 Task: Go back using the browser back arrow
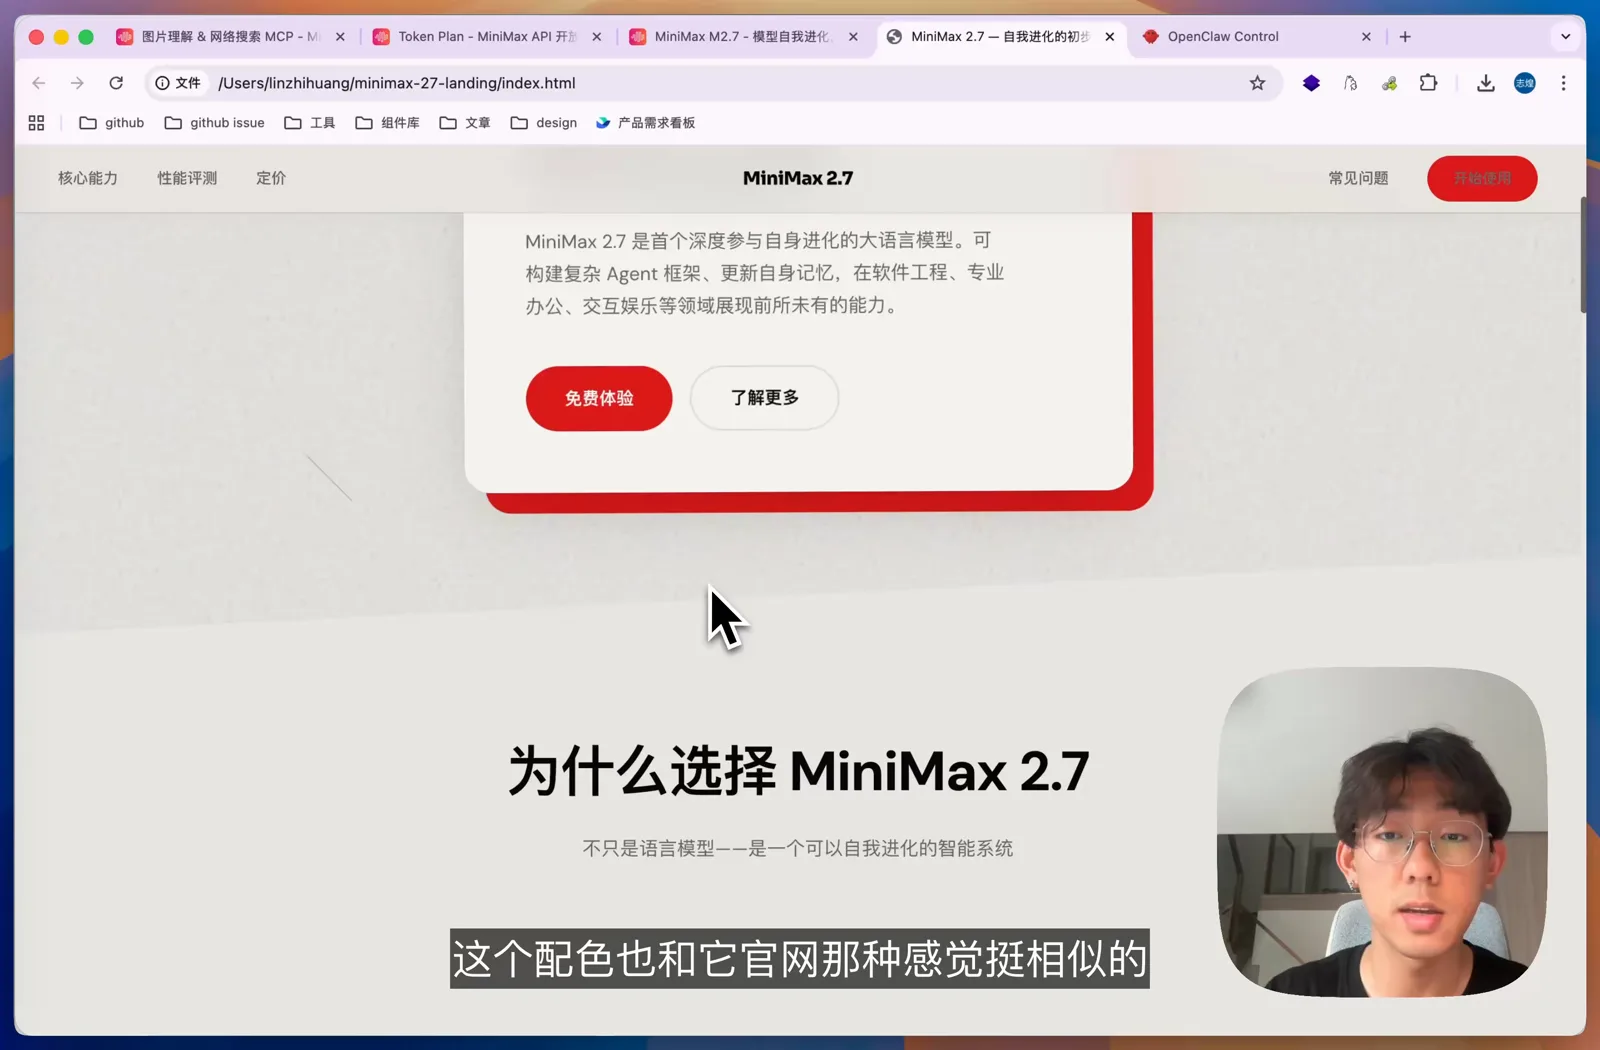39,83
